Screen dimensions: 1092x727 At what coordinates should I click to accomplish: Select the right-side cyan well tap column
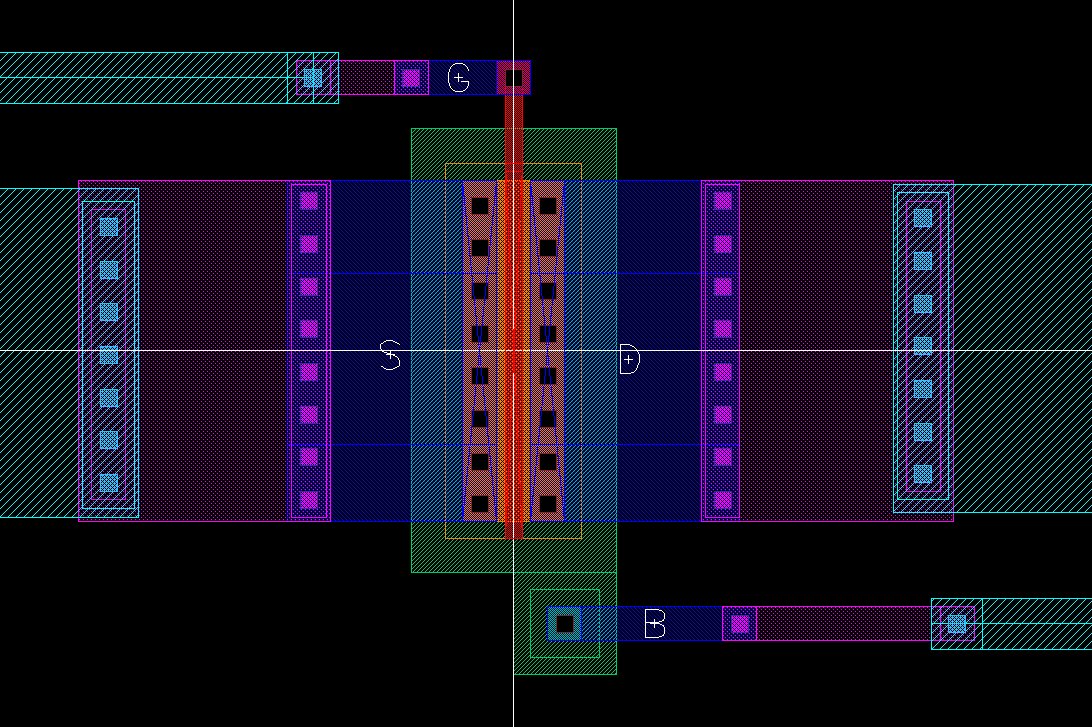[921, 300]
